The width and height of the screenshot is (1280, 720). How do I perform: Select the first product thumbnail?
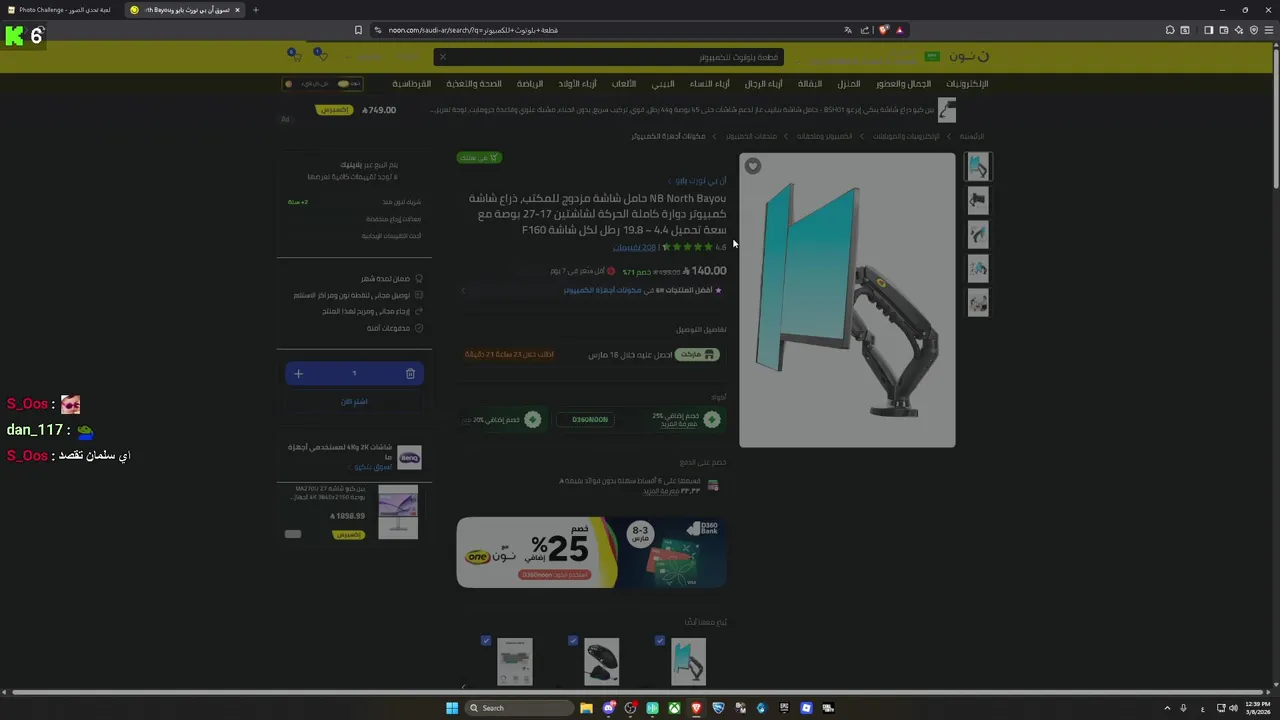(978, 166)
